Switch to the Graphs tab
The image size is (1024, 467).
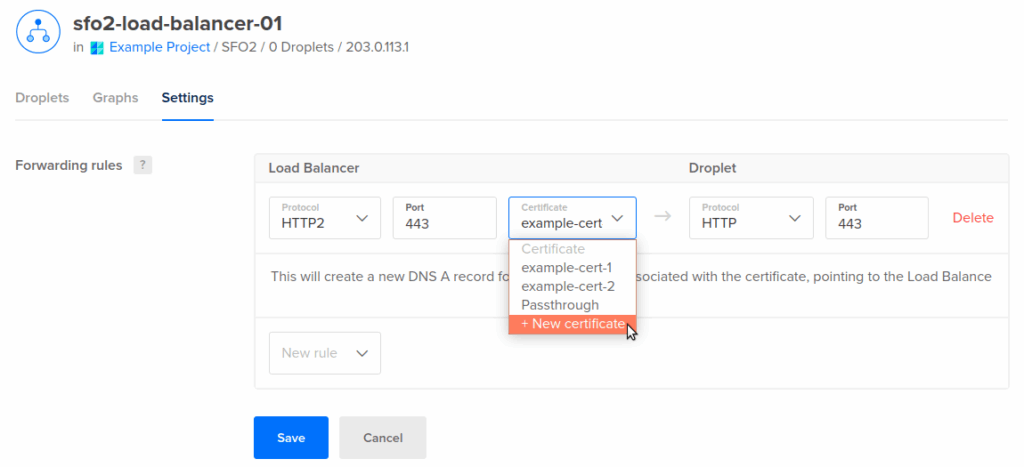tap(115, 98)
